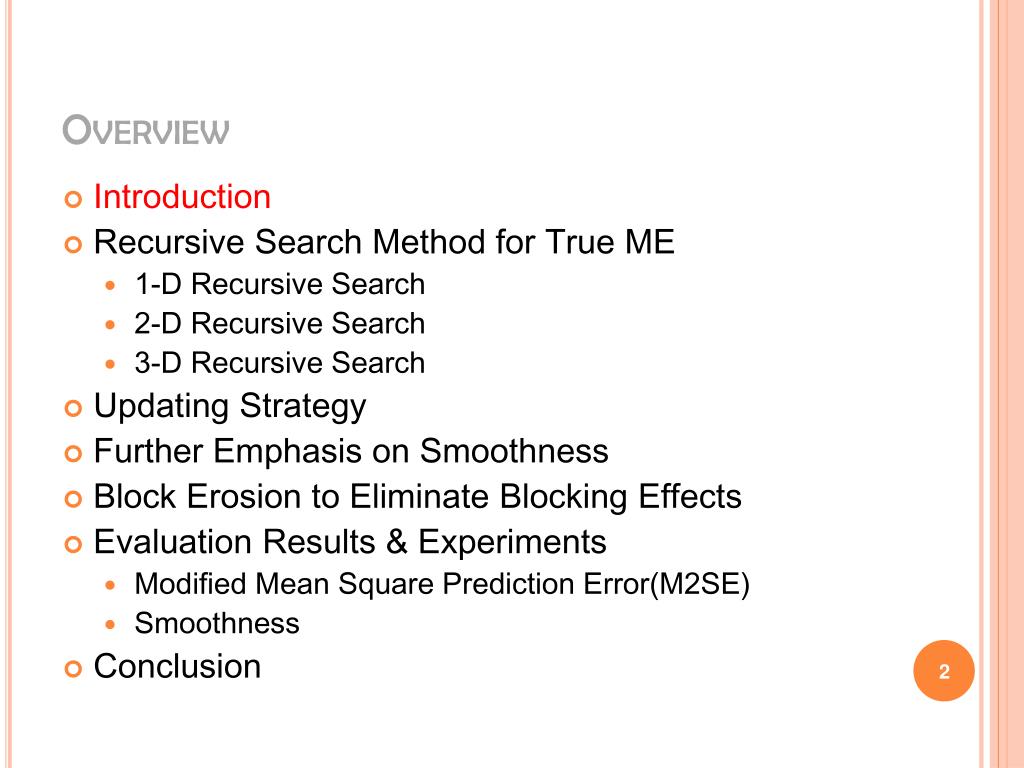Click the ring bullet beside Conclusion
The image size is (1024, 768).
click(x=74, y=669)
